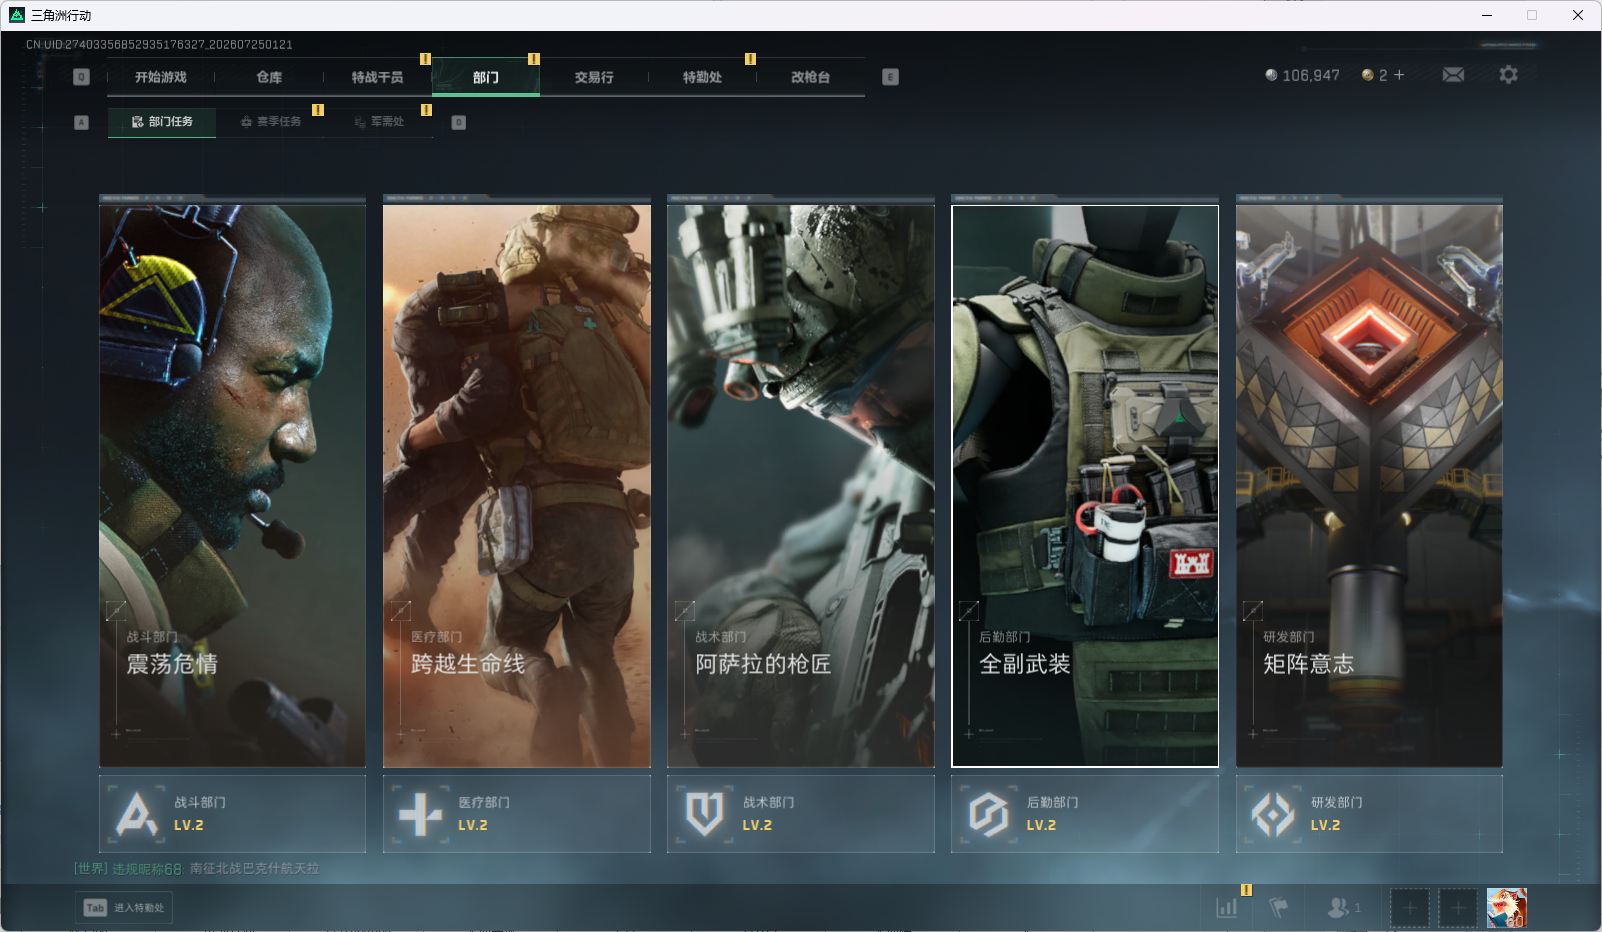Screen dimensions: 1602x932
Task: Click the A key previous sub-tab icon
Action: tap(82, 122)
